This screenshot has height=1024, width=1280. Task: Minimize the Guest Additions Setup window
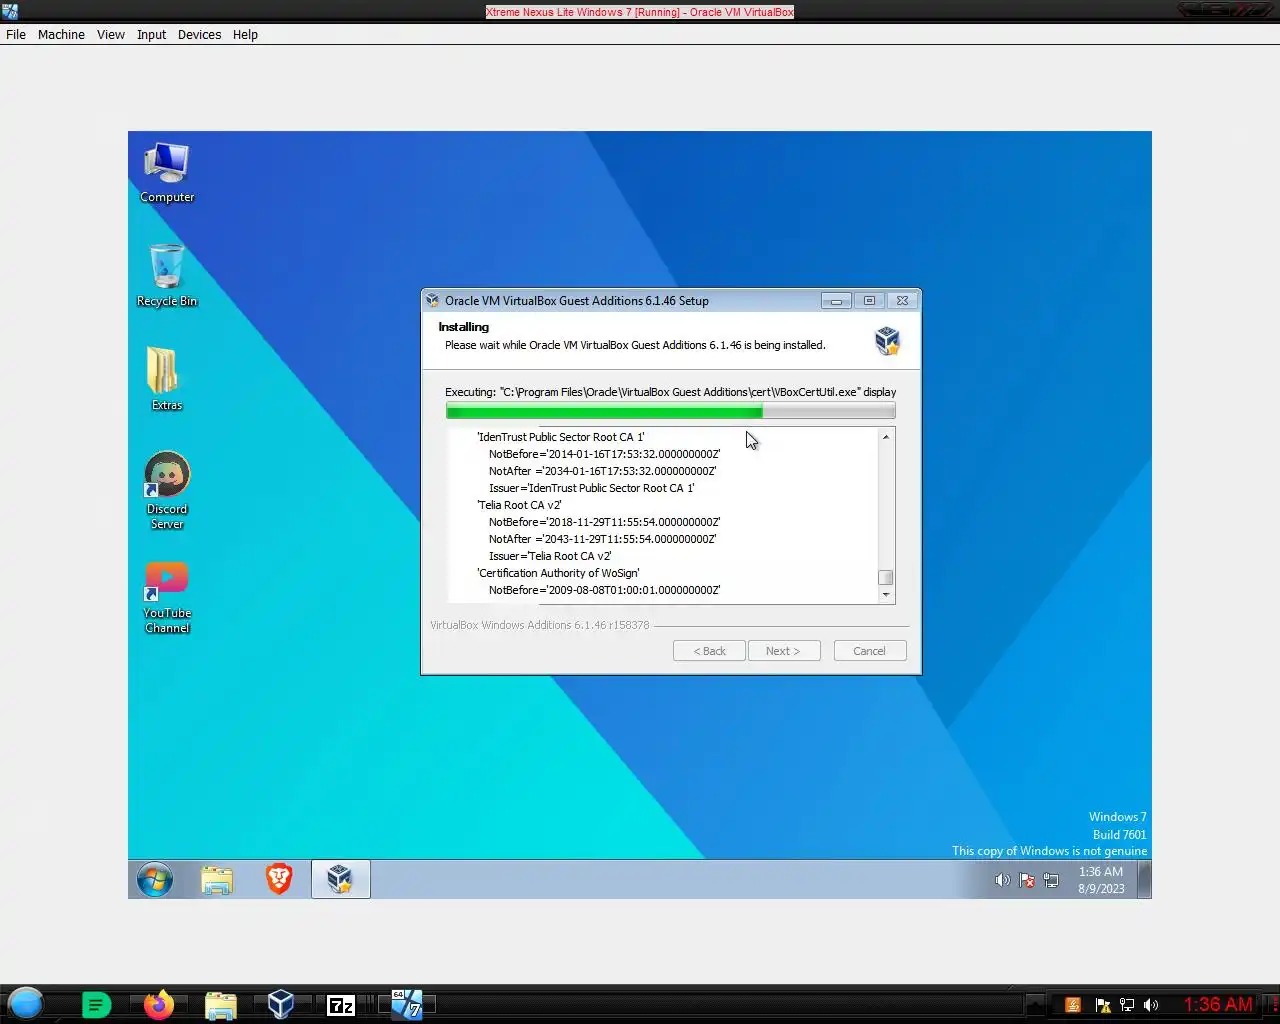[x=836, y=300]
